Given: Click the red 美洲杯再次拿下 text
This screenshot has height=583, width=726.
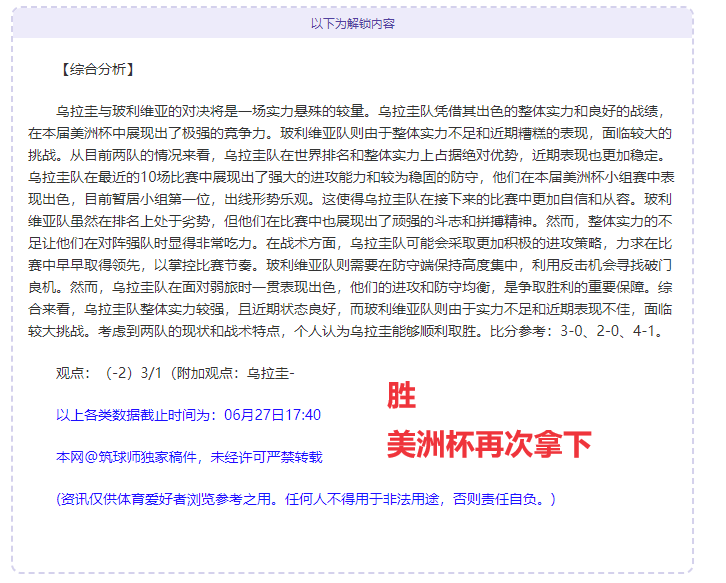Looking at the screenshot, I should 489,444.
